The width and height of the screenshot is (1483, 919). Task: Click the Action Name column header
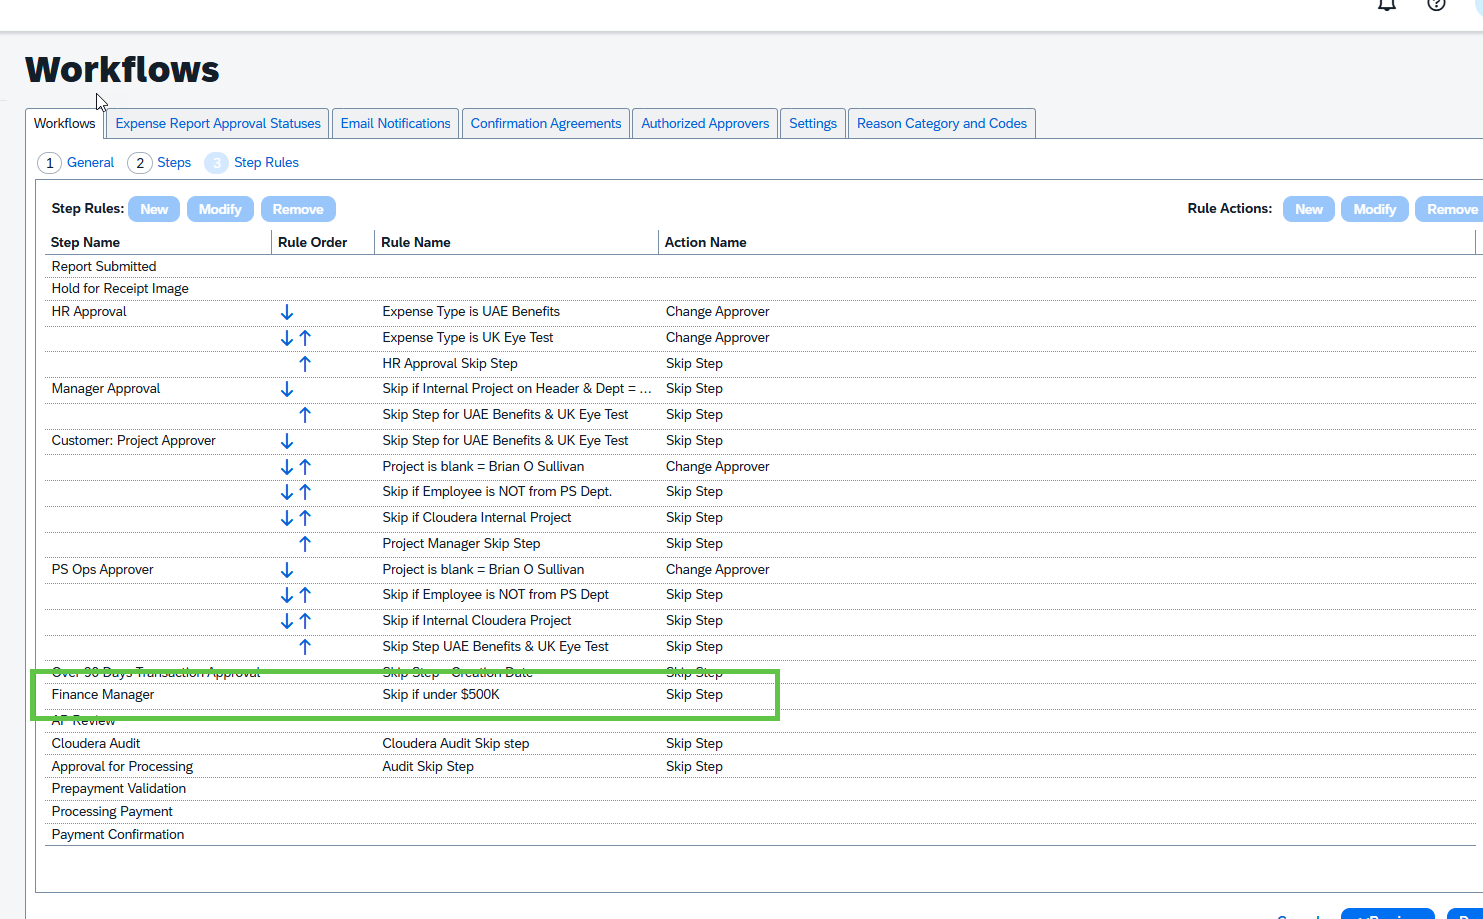pos(706,242)
